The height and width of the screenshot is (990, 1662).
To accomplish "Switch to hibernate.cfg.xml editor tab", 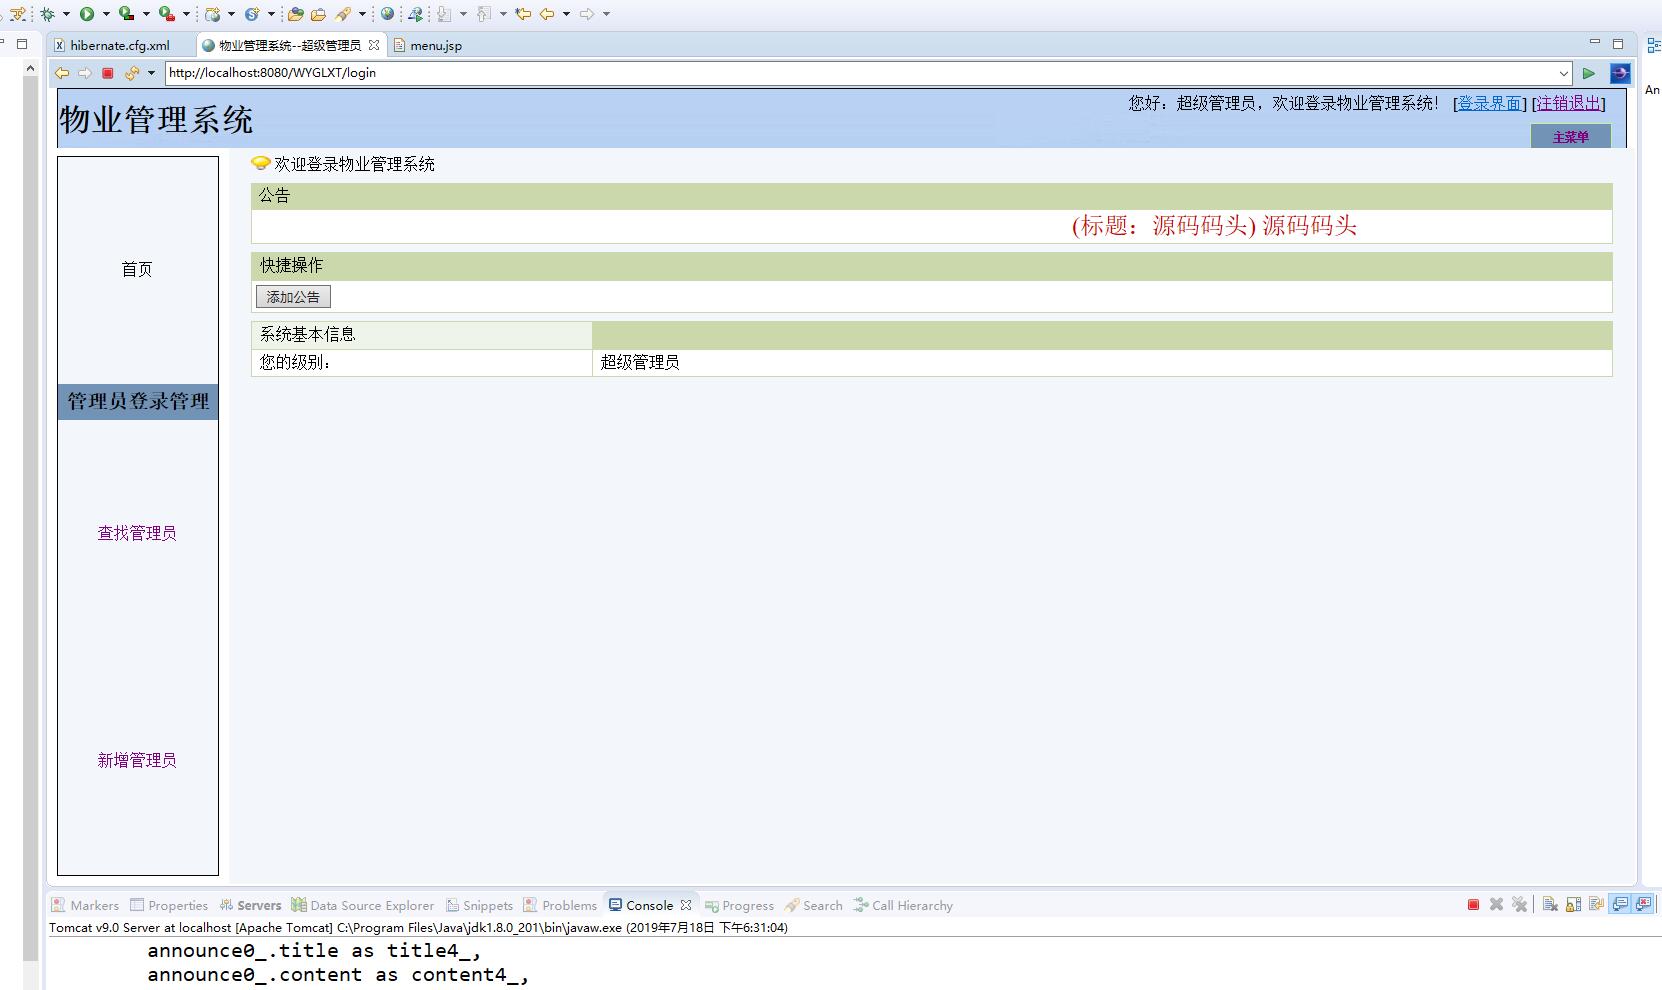I will pyautogui.click(x=120, y=45).
